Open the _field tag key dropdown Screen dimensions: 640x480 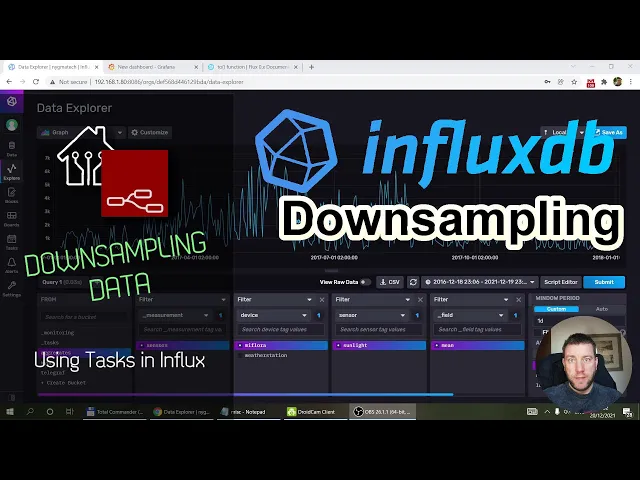[x=470, y=315]
